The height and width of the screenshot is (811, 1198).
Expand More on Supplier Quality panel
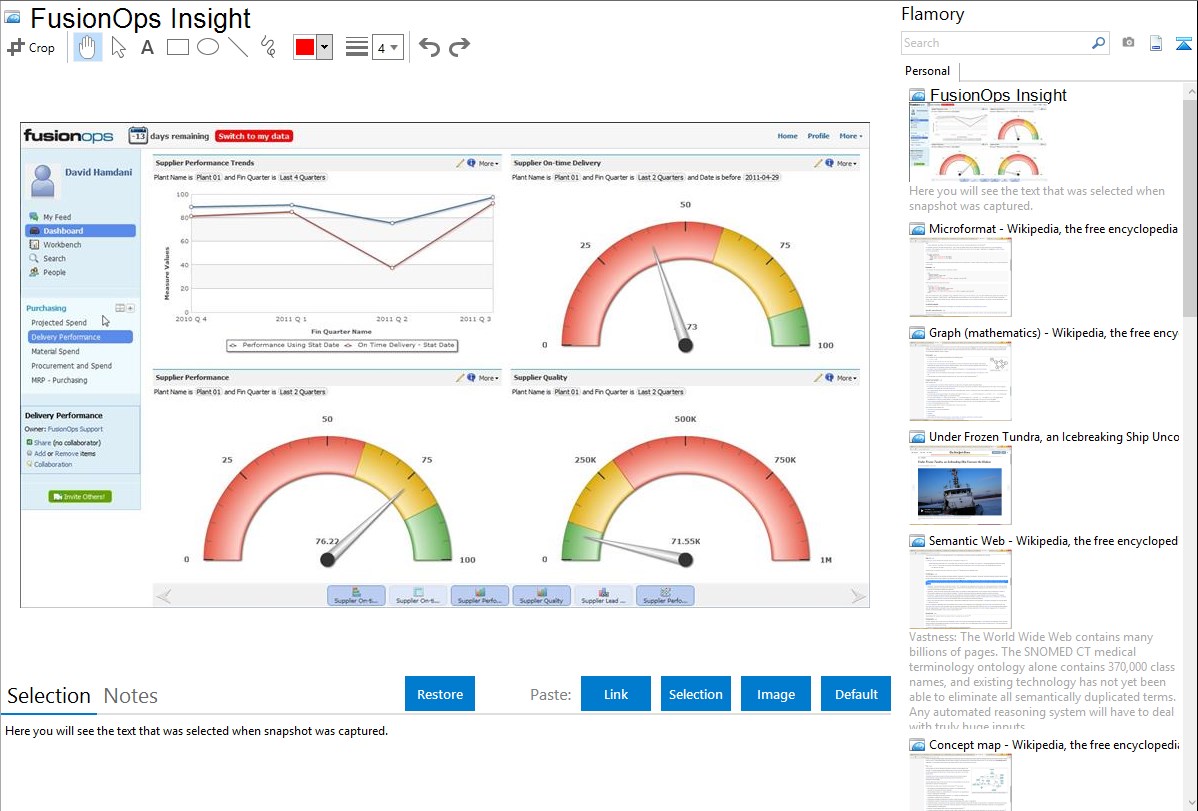pos(846,378)
